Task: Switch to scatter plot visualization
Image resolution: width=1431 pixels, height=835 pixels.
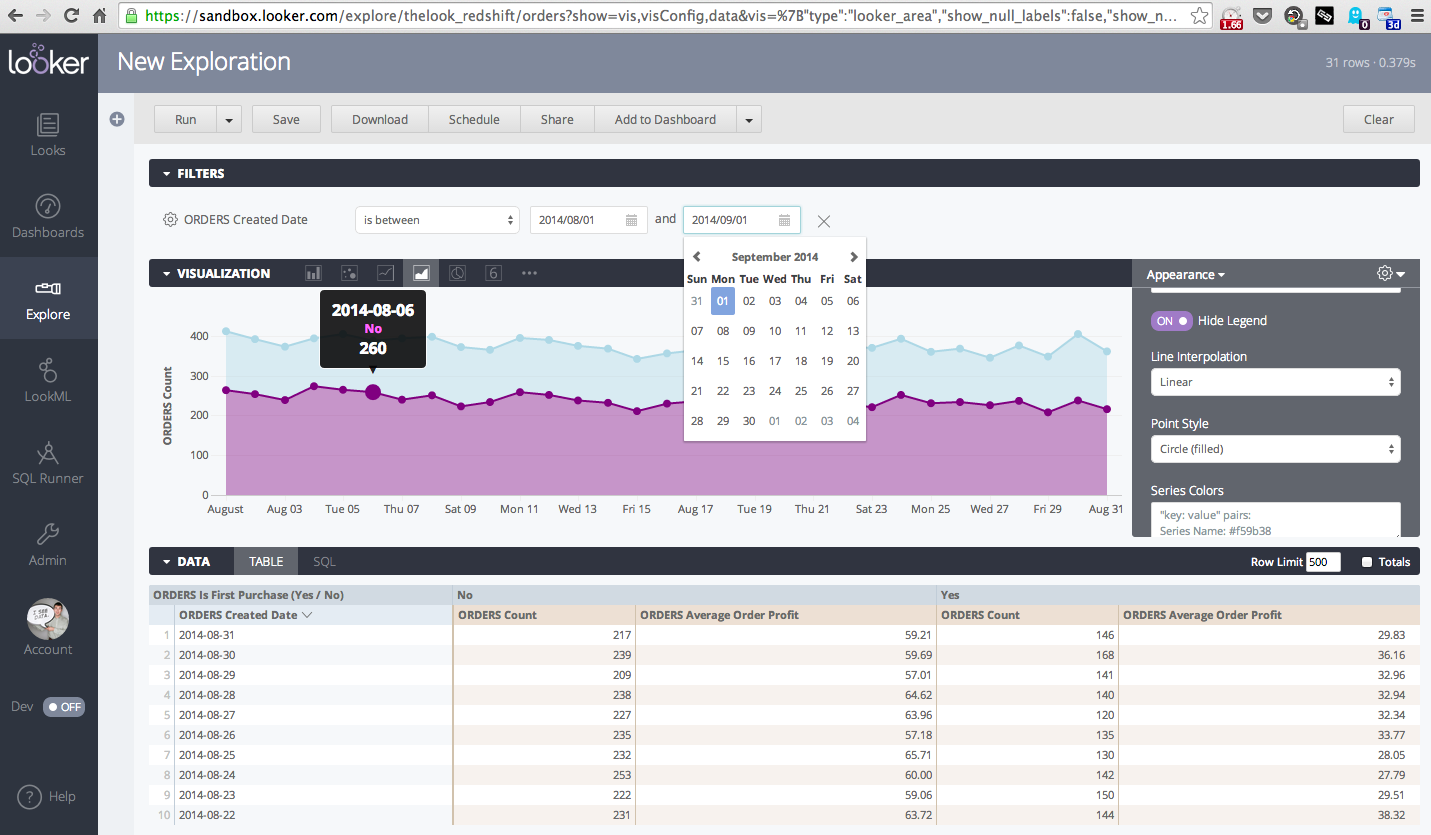Action: (349, 273)
